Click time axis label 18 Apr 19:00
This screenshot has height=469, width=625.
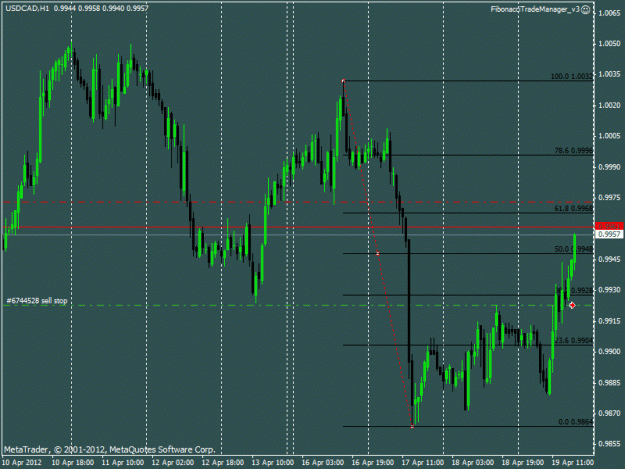523,463
